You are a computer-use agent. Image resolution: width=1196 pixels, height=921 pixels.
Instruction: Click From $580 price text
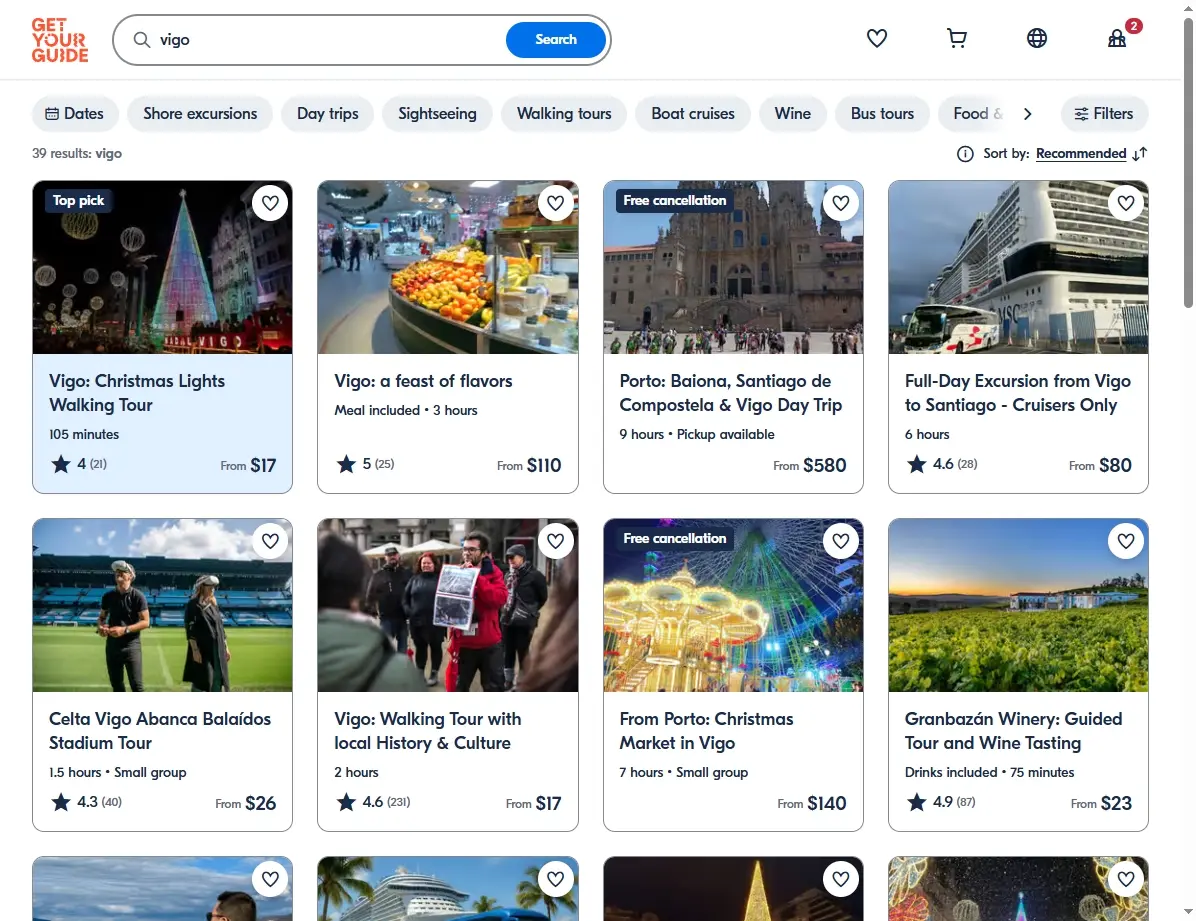(x=809, y=465)
